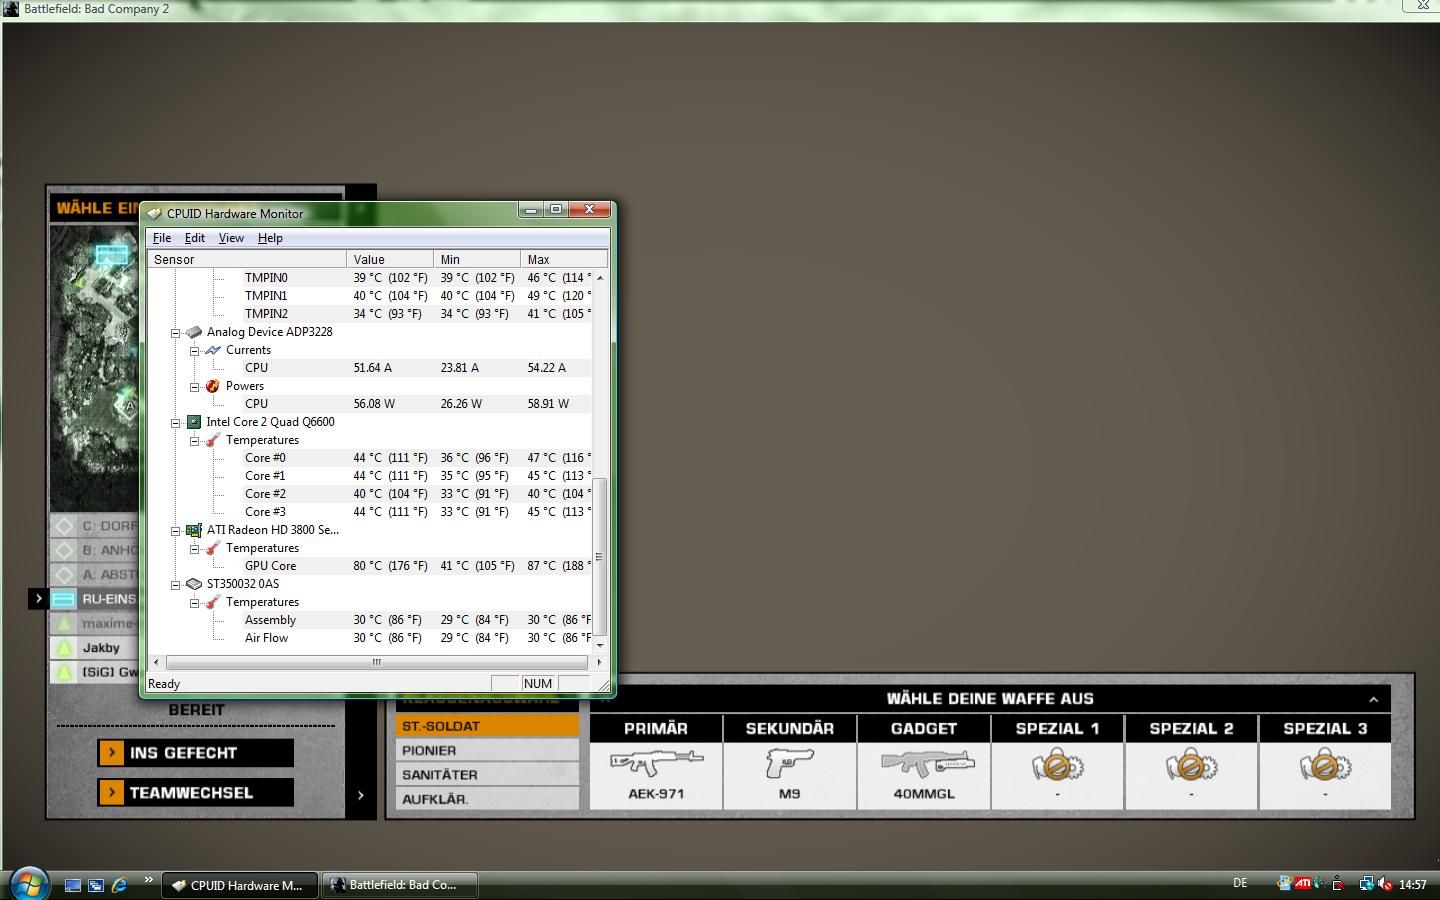Click the ATI tray icon
The height and width of the screenshot is (900, 1440).
[1303, 883]
